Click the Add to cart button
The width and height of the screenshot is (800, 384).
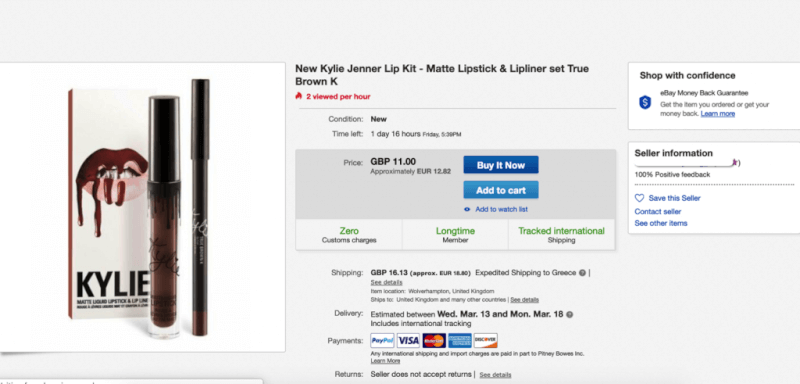coord(501,190)
